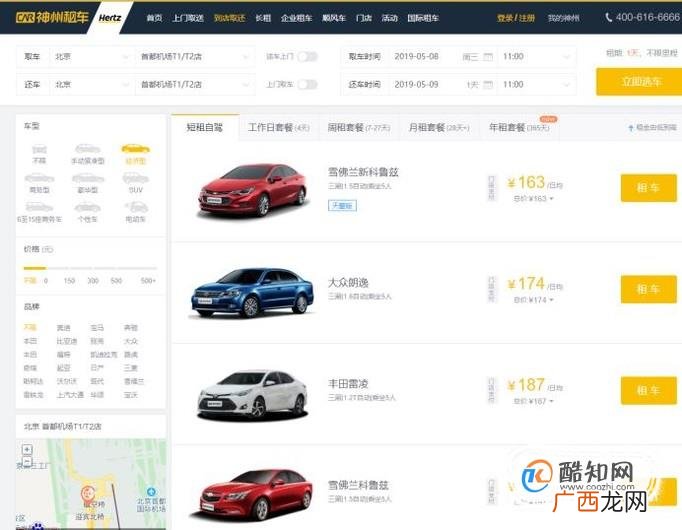Open pickup time dropdown in 取车时间 row

tap(536, 57)
